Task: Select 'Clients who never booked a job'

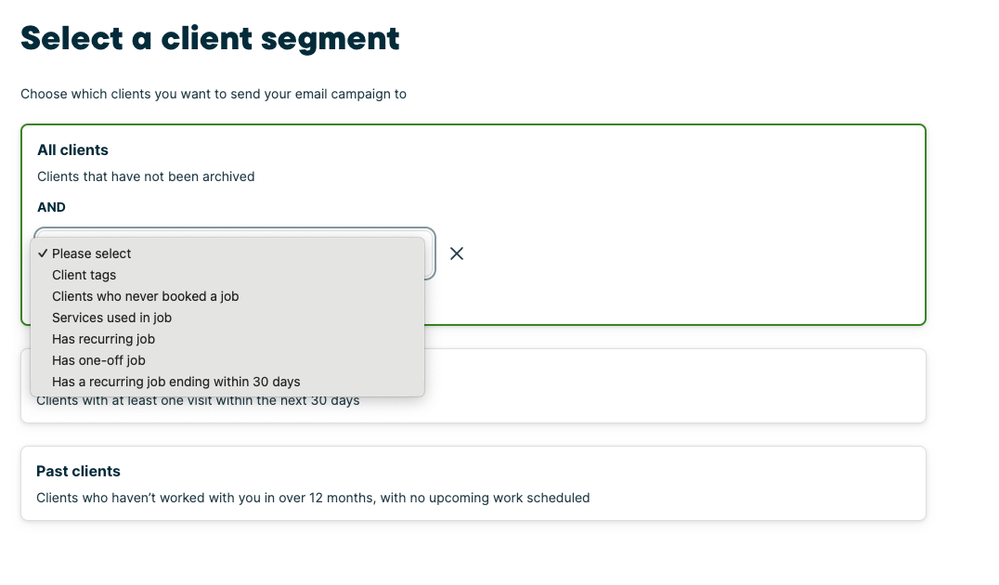Action: click(145, 296)
